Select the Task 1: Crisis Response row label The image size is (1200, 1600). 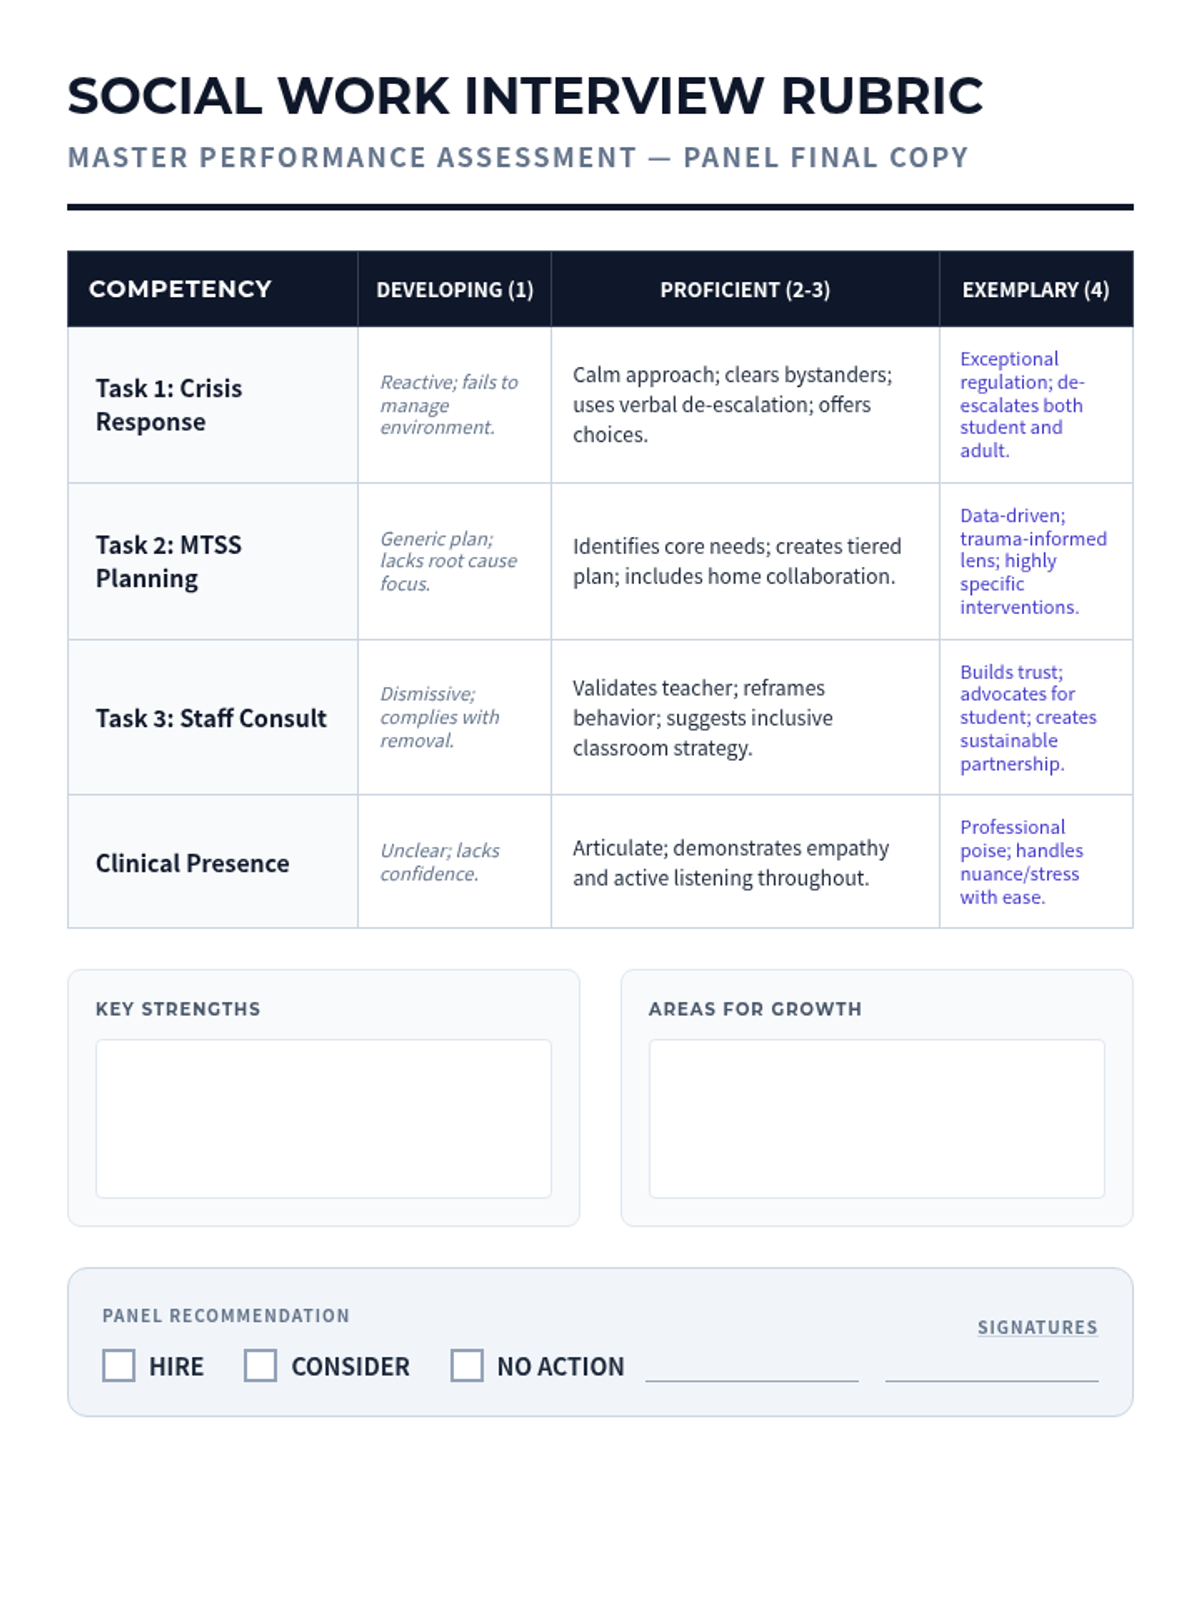169,404
